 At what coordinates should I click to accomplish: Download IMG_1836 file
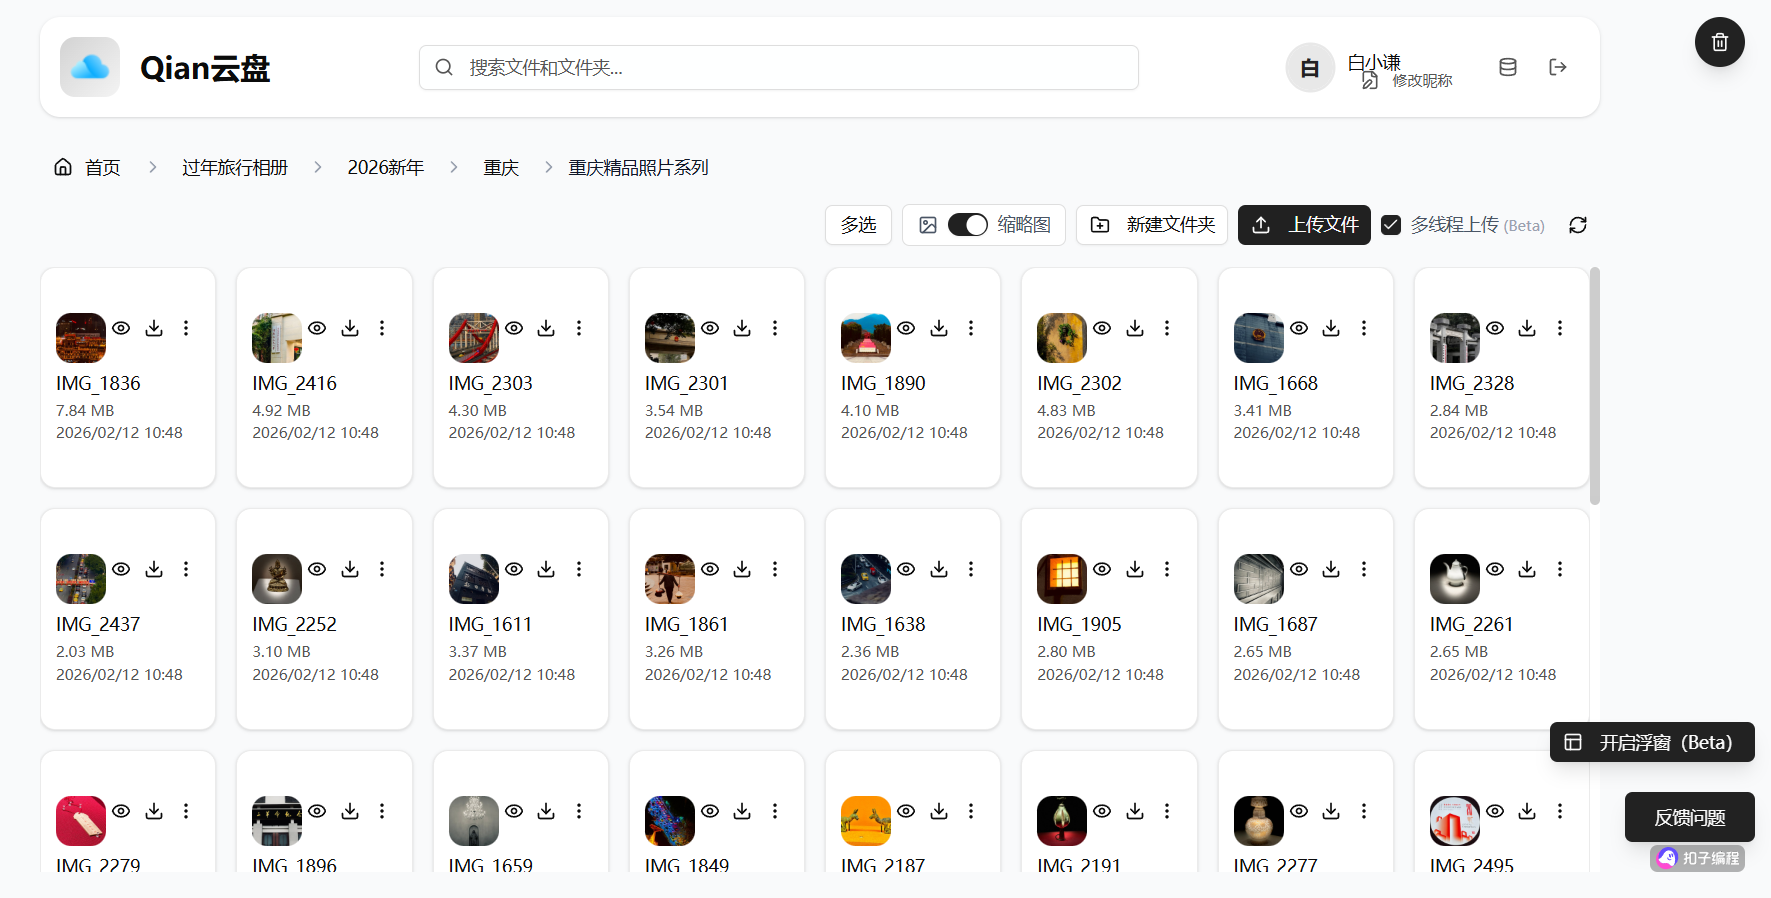click(x=154, y=328)
